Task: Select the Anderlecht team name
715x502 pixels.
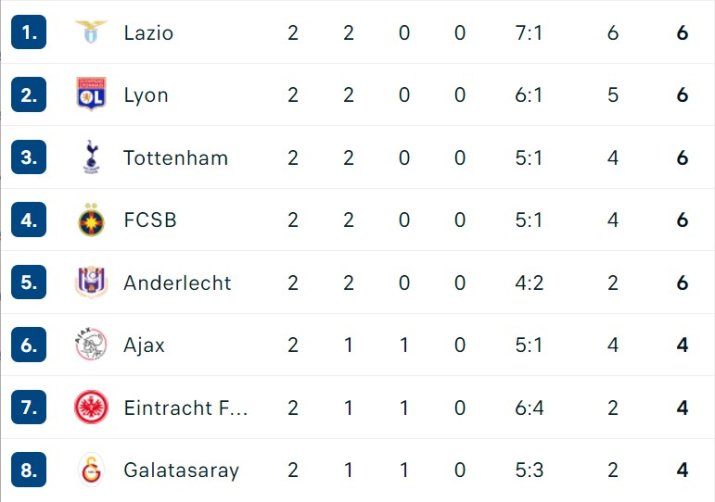Action: point(177,283)
